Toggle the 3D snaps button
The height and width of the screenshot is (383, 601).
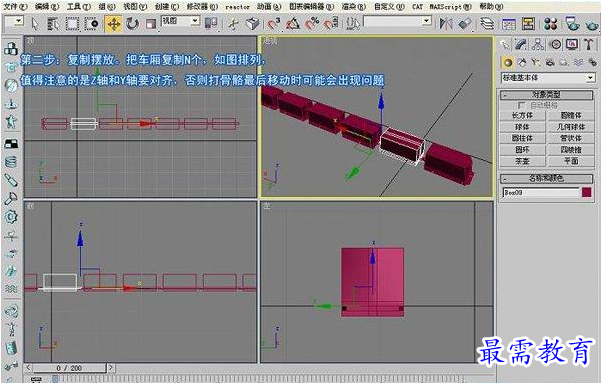(274, 24)
